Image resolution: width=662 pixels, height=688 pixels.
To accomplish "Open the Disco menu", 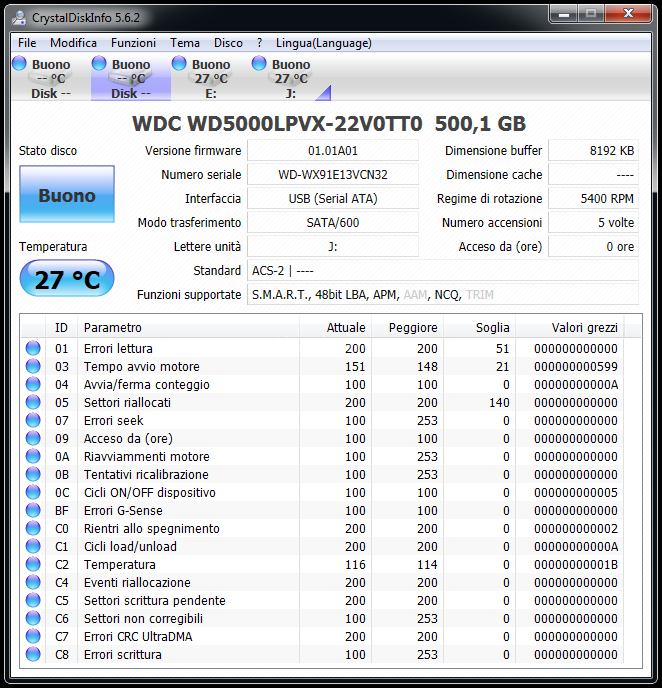I will coord(228,43).
